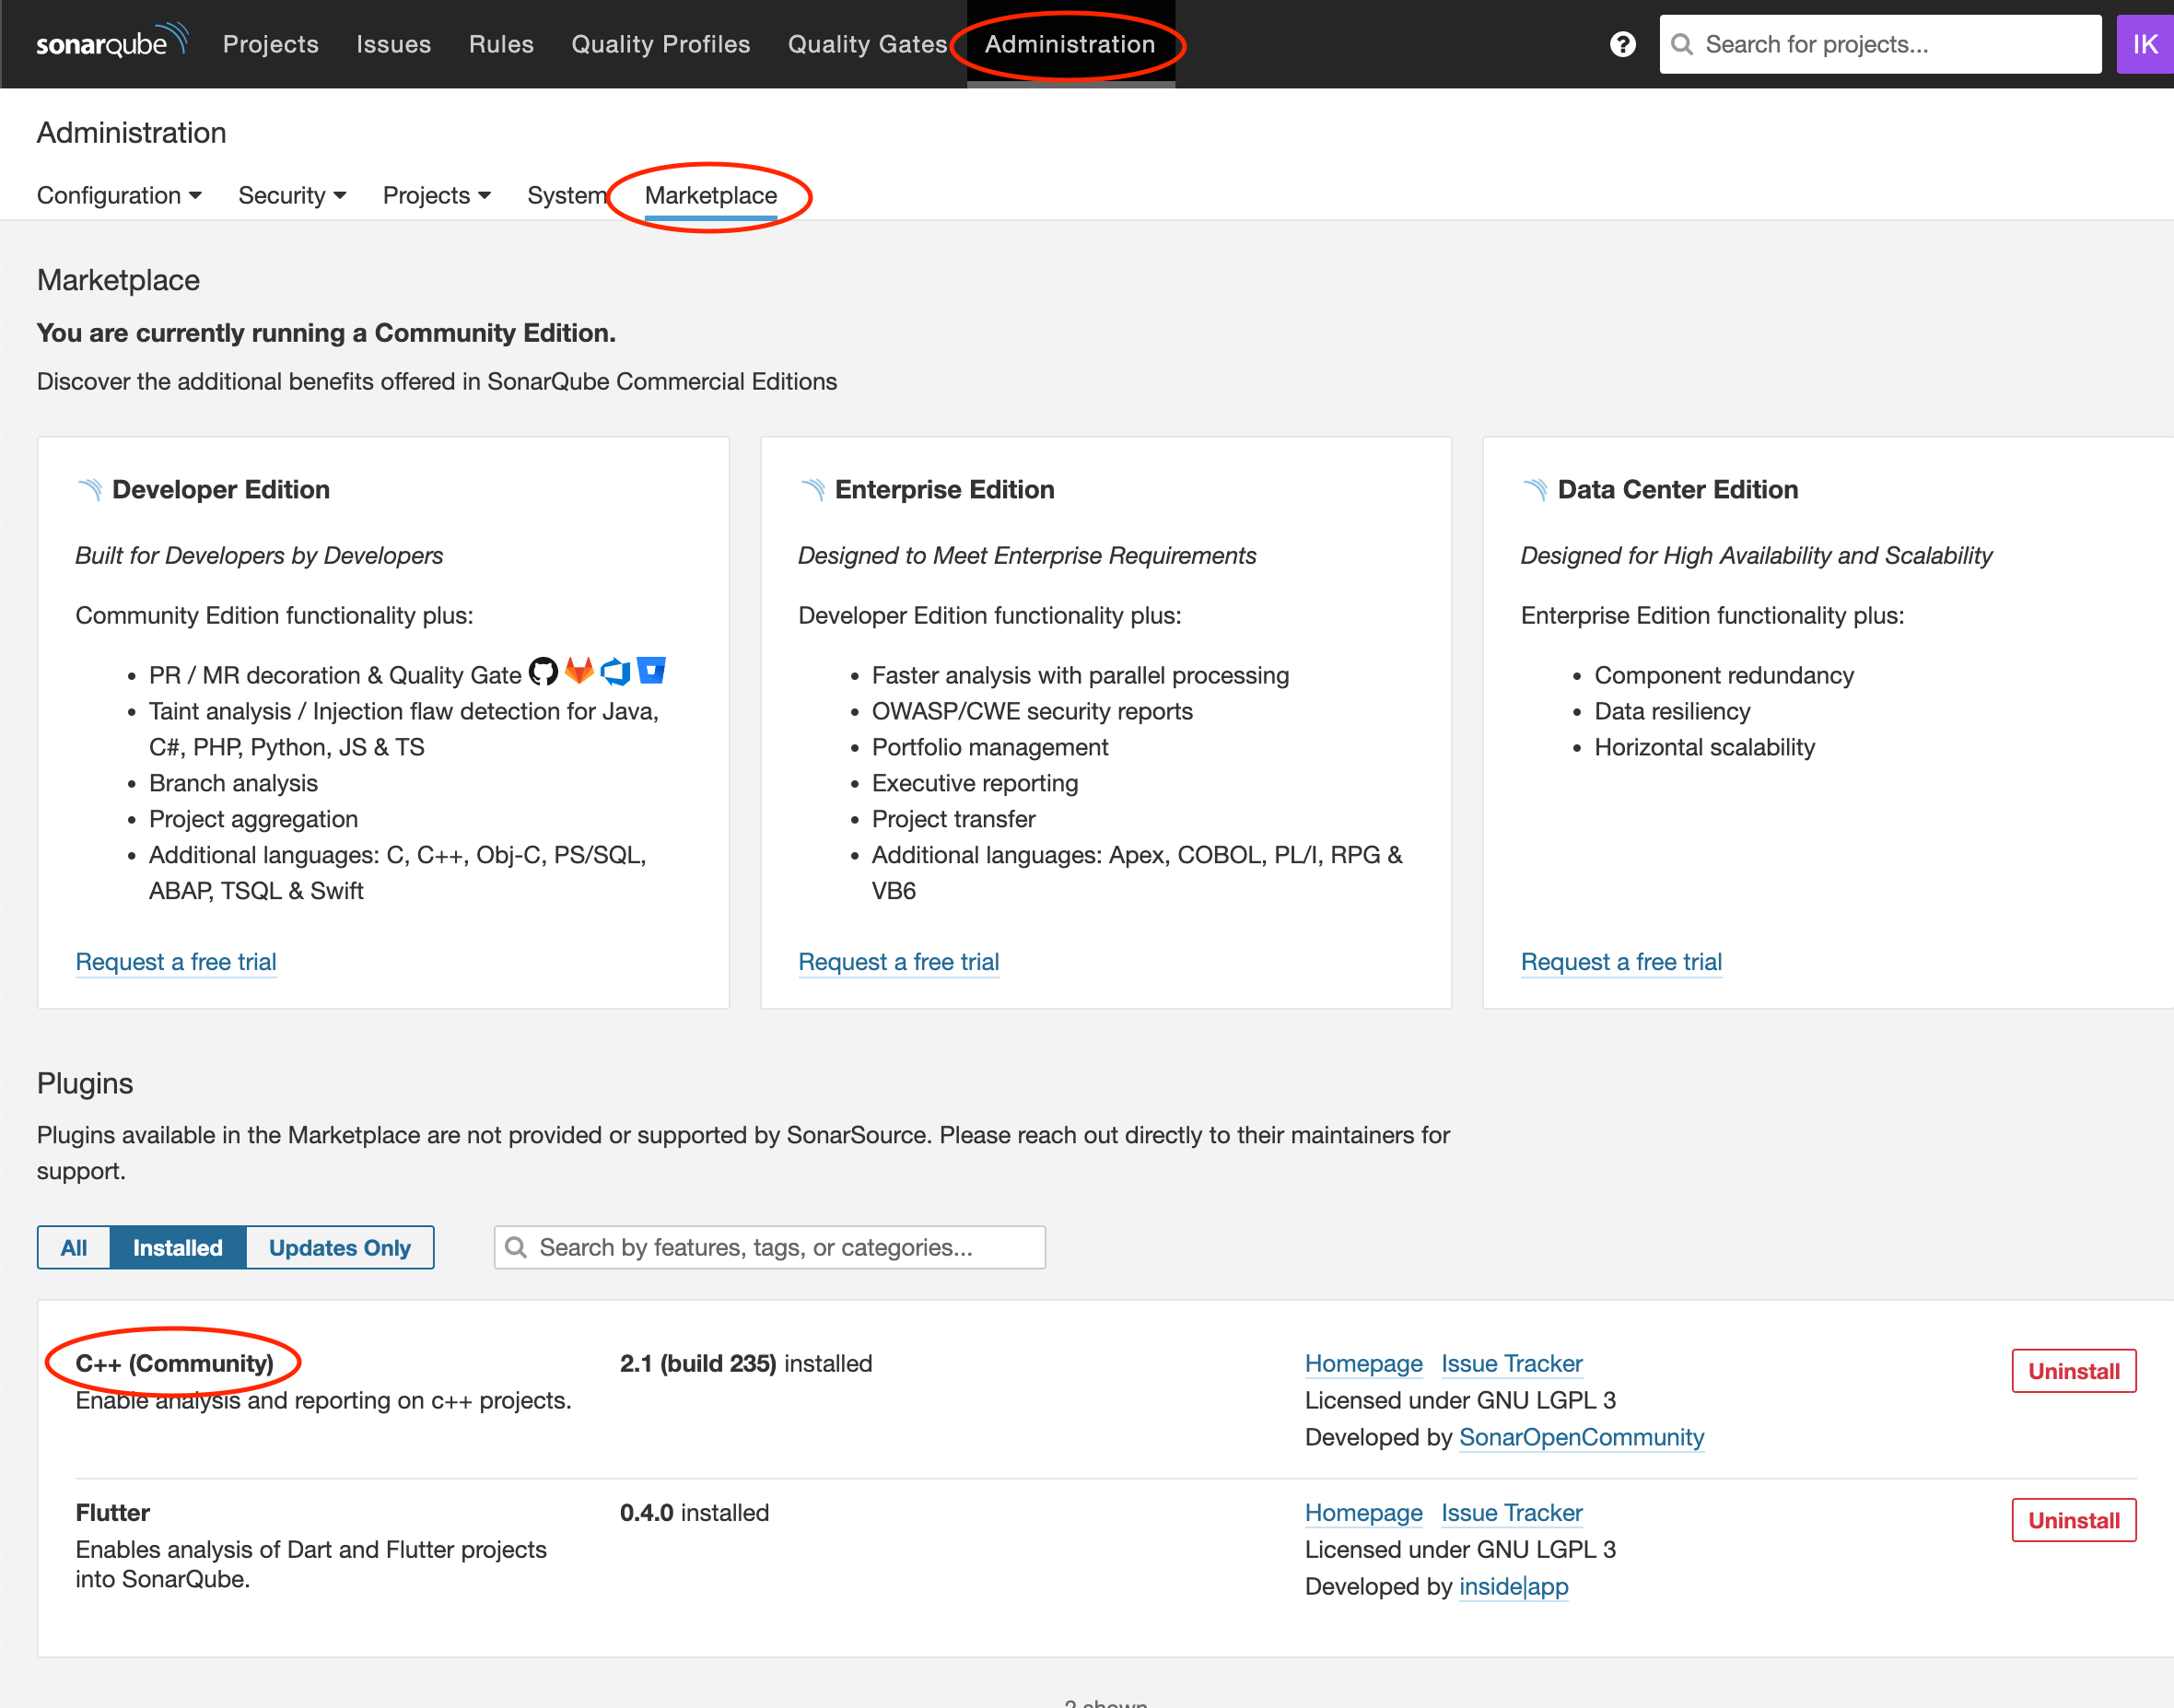The image size is (2174, 1708).
Task: Click the Azure DevOps icon
Action: pos(615,671)
